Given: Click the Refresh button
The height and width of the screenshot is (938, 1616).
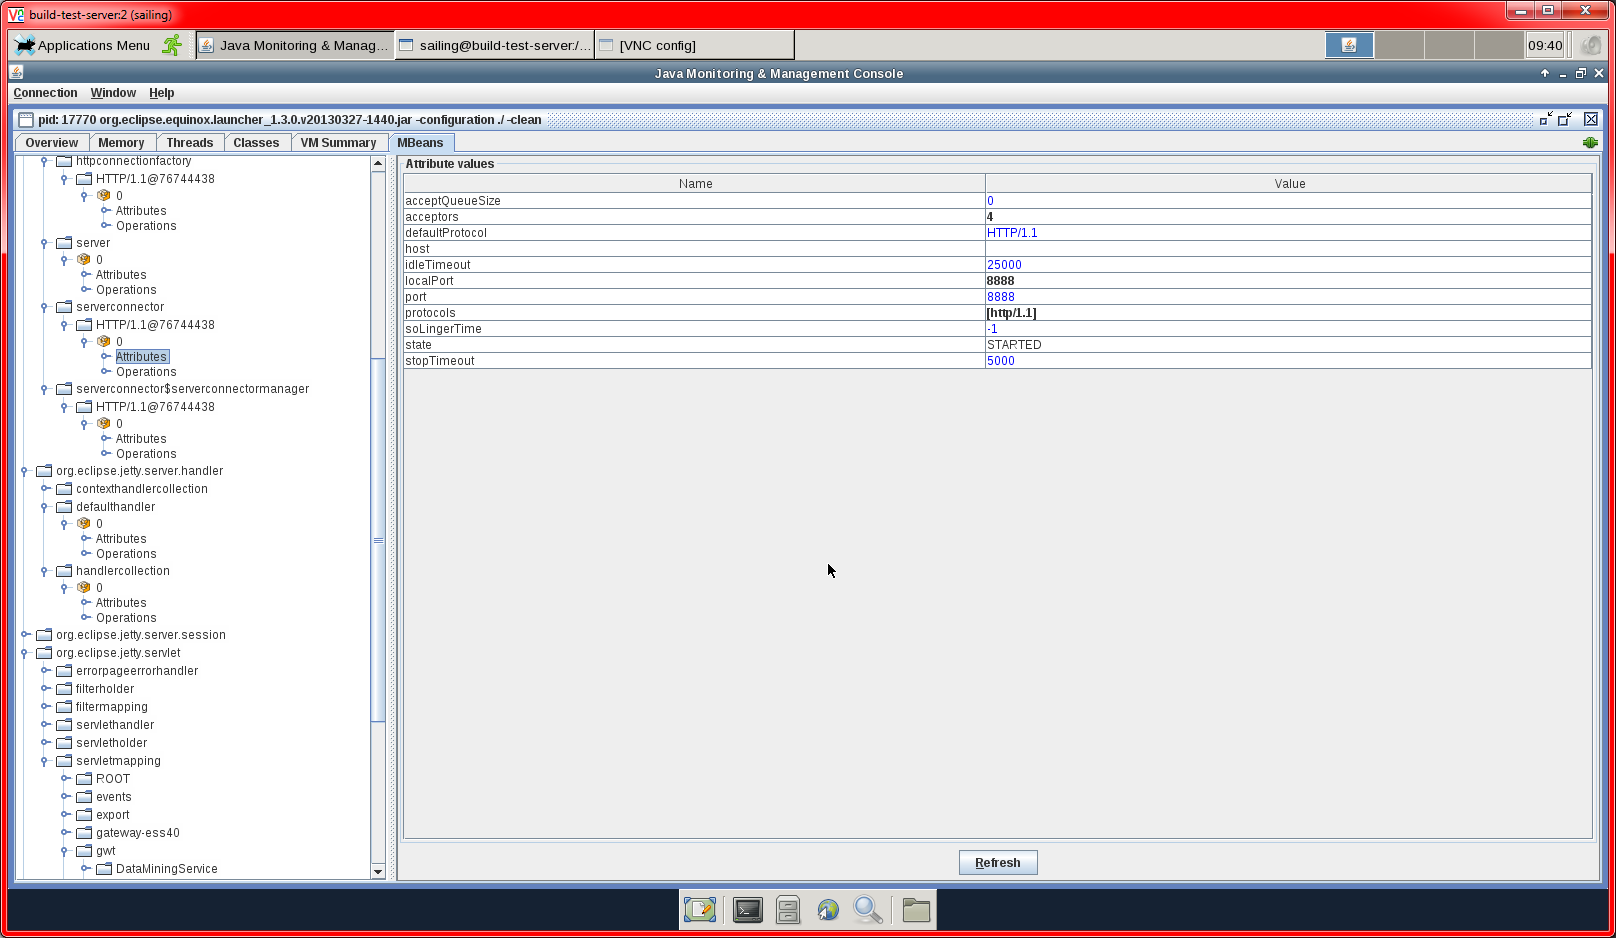Looking at the screenshot, I should click(x=998, y=863).
